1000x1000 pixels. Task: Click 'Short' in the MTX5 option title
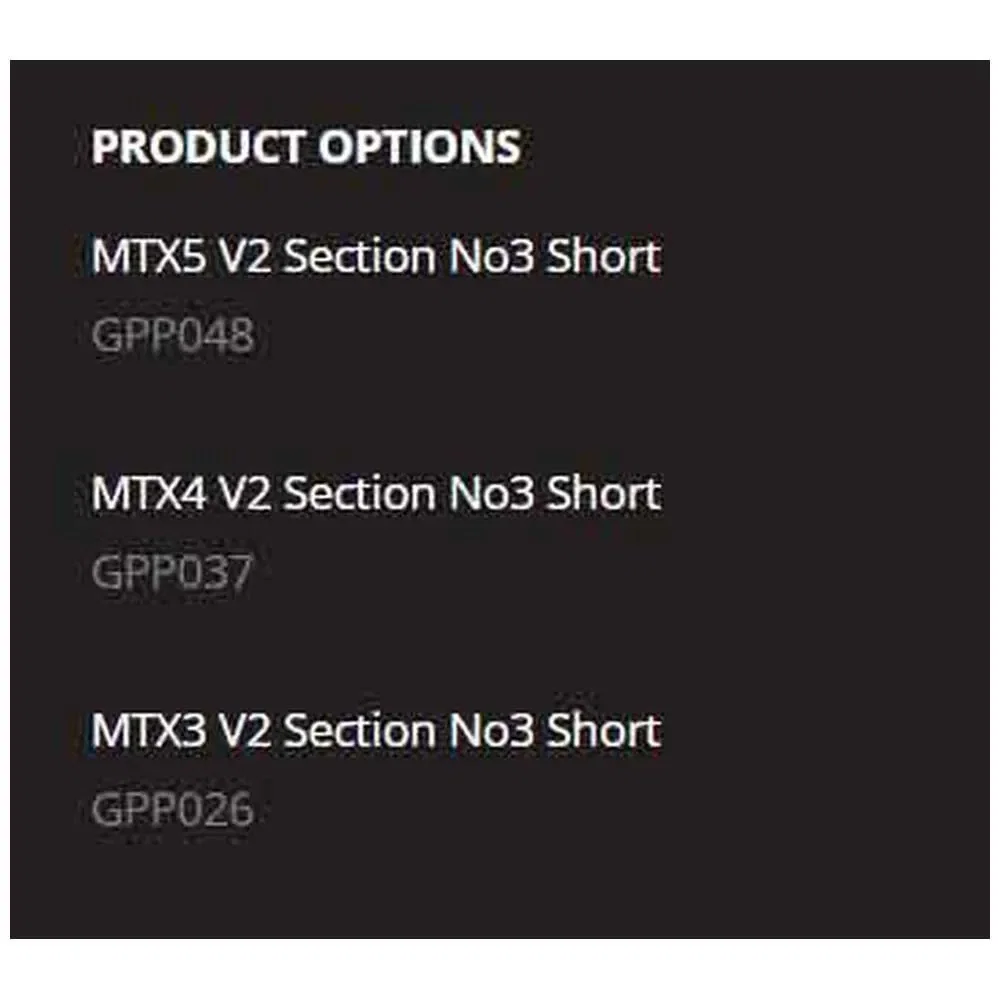click(603, 256)
